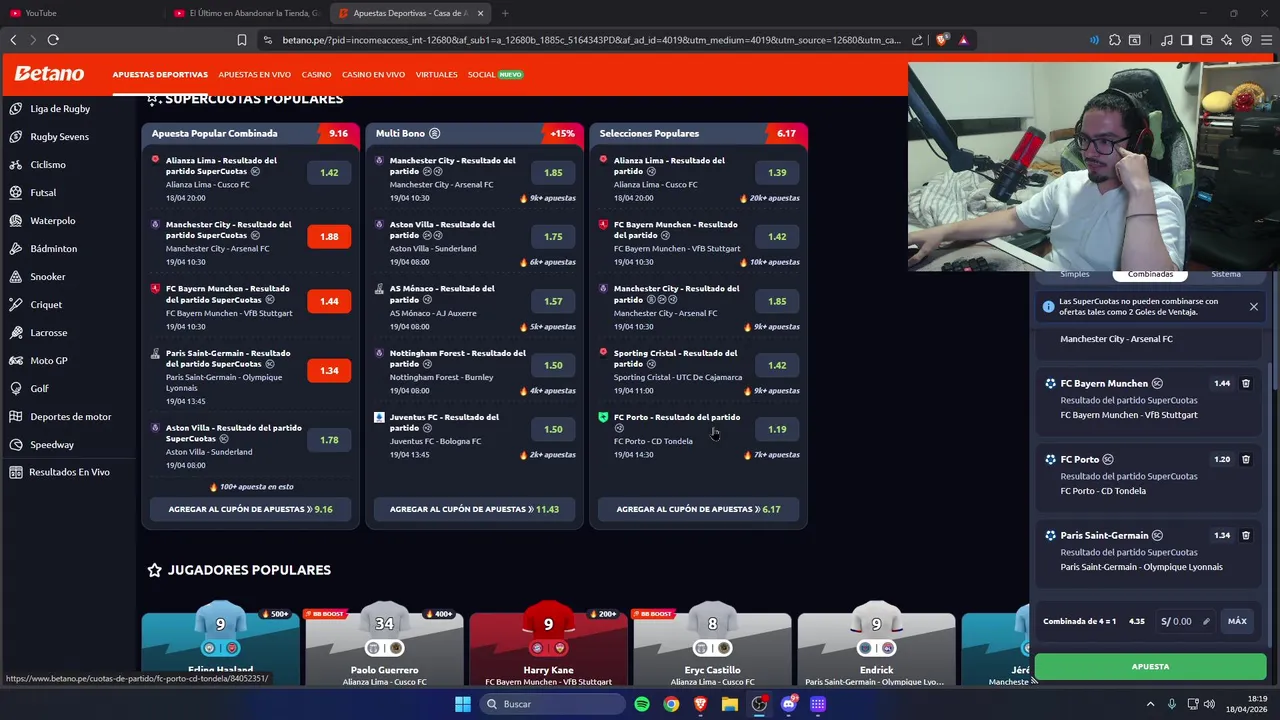
Task: Remove FC Bayern Munchen from bet slip
Action: (x=1246, y=383)
